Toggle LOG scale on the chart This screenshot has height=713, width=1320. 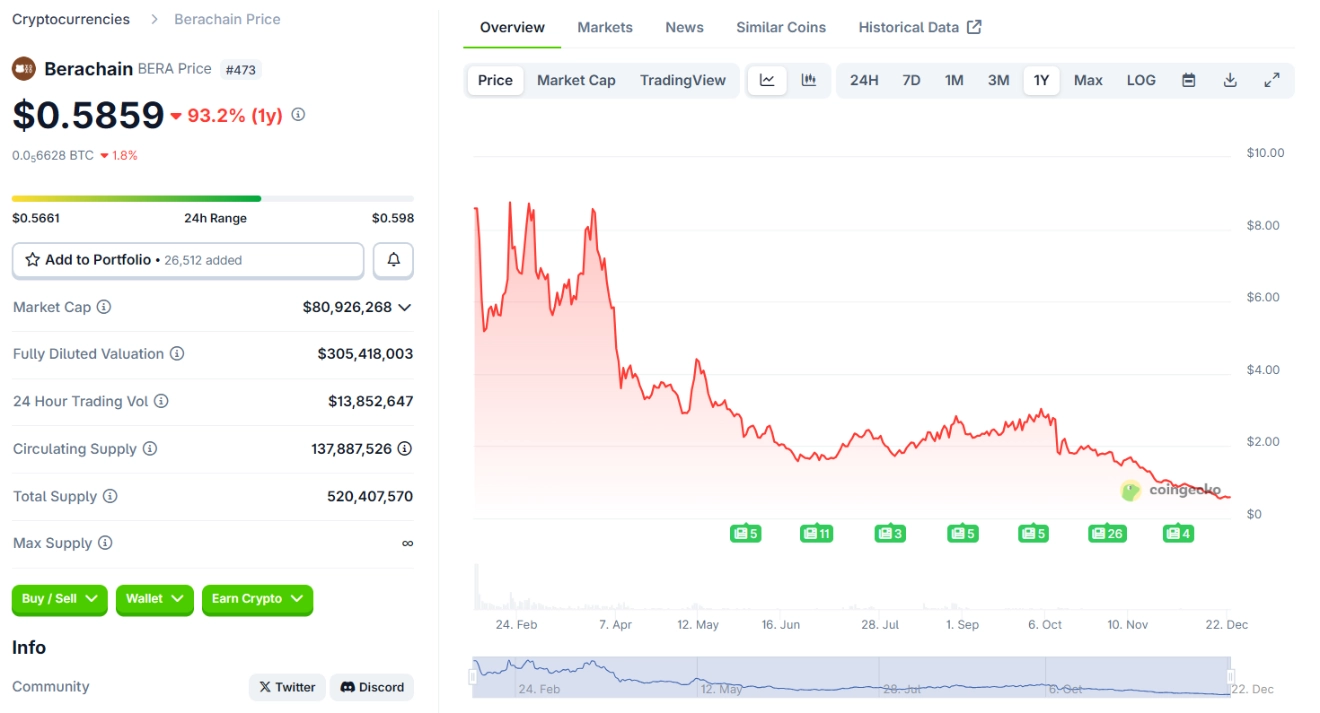point(1140,80)
